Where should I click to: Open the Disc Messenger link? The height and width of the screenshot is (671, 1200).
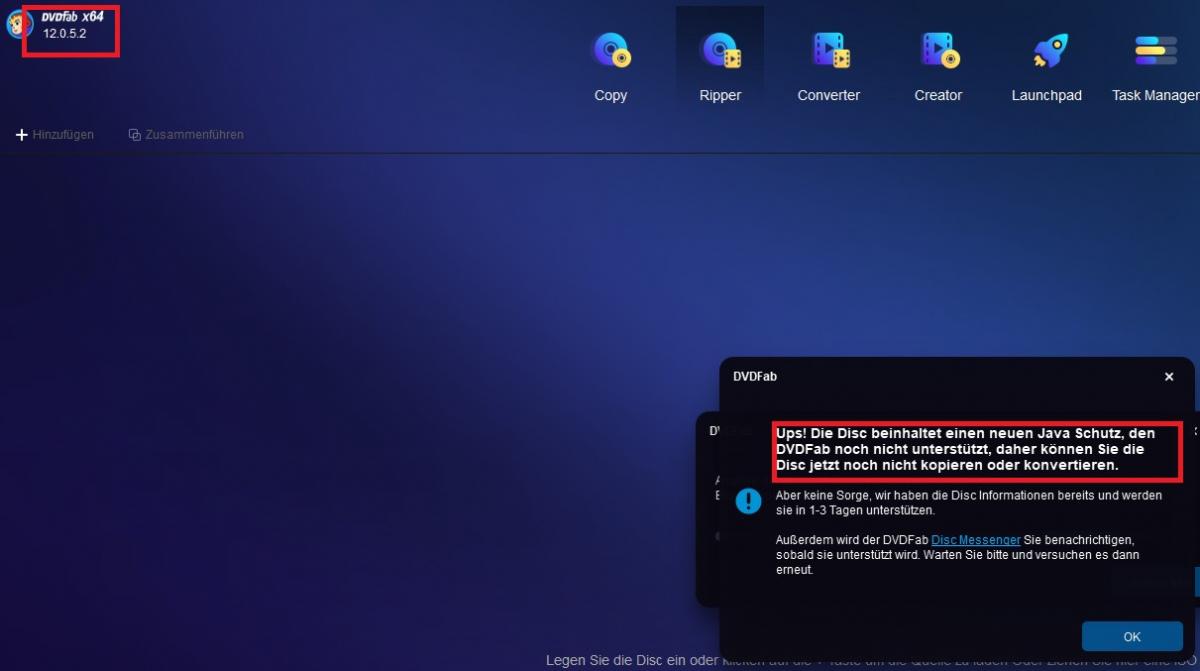coord(976,540)
